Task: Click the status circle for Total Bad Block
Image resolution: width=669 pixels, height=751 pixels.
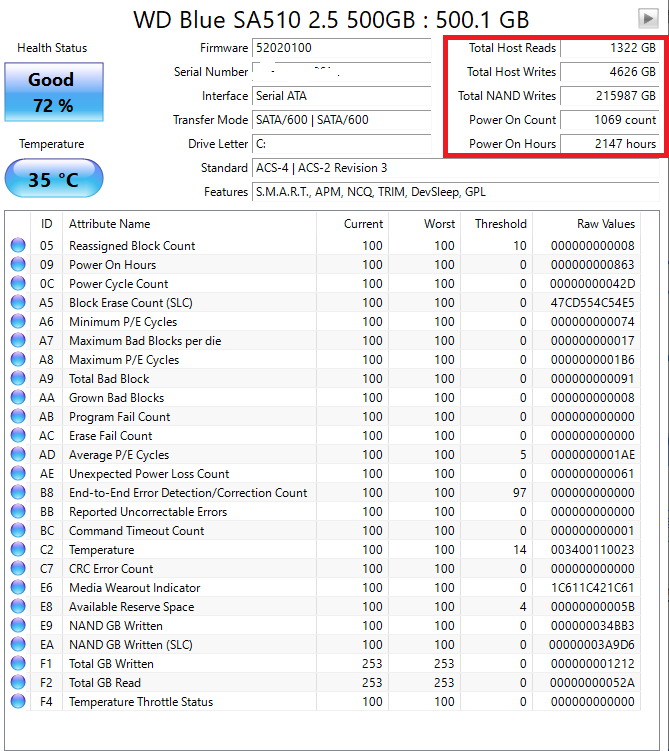Action: click(18, 378)
